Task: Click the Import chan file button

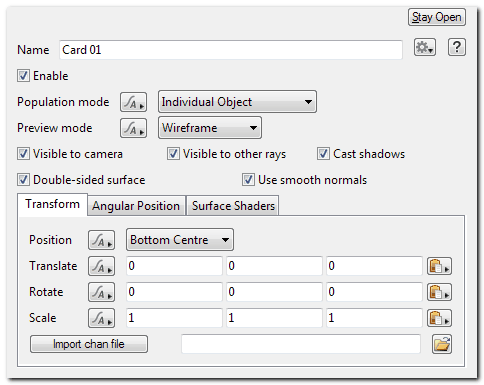Action: point(89,344)
